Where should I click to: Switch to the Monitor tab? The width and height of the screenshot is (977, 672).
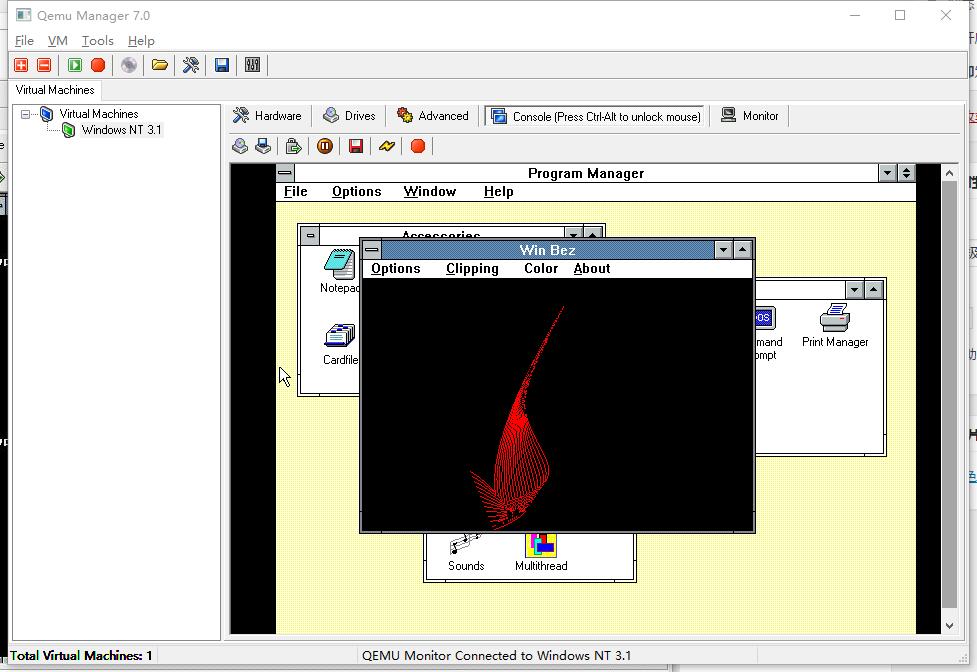pos(750,116)
